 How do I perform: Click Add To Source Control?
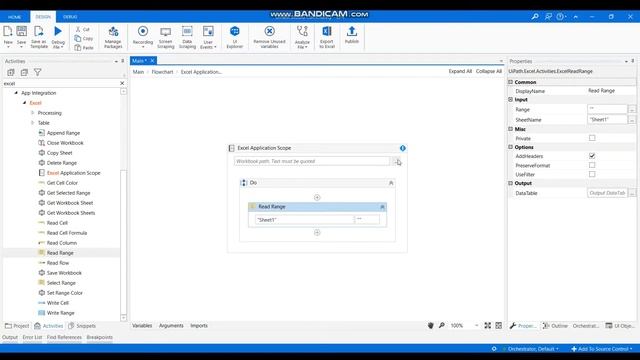point(602,349)
